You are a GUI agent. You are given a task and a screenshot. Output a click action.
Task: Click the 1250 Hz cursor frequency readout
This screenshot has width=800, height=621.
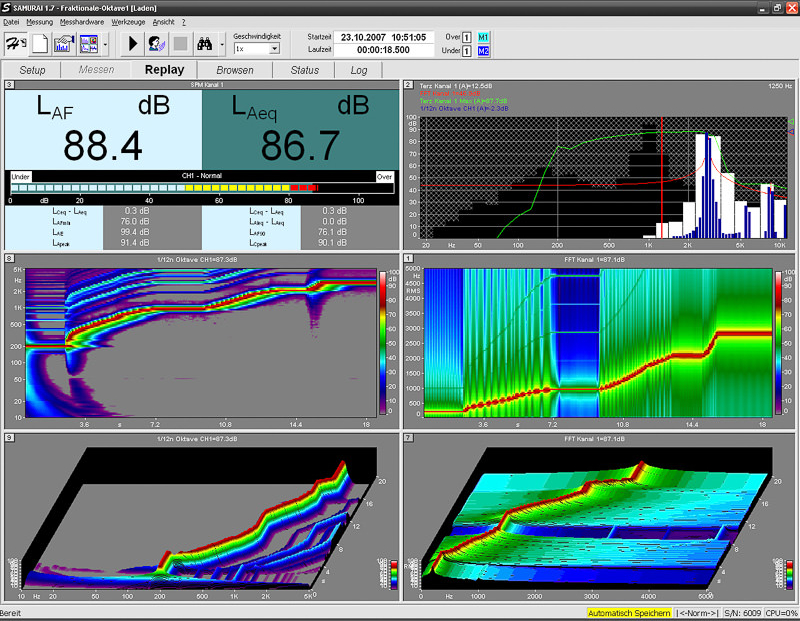780,86
